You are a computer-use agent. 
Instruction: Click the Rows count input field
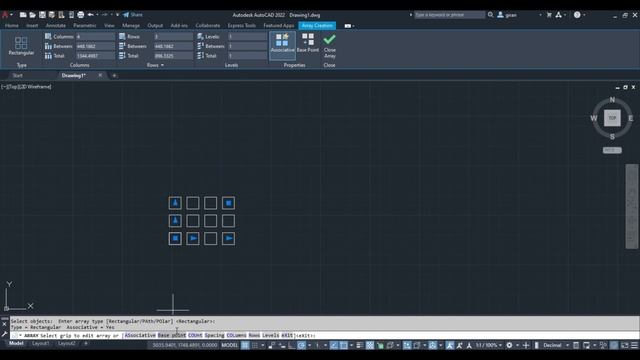(173, 36)
